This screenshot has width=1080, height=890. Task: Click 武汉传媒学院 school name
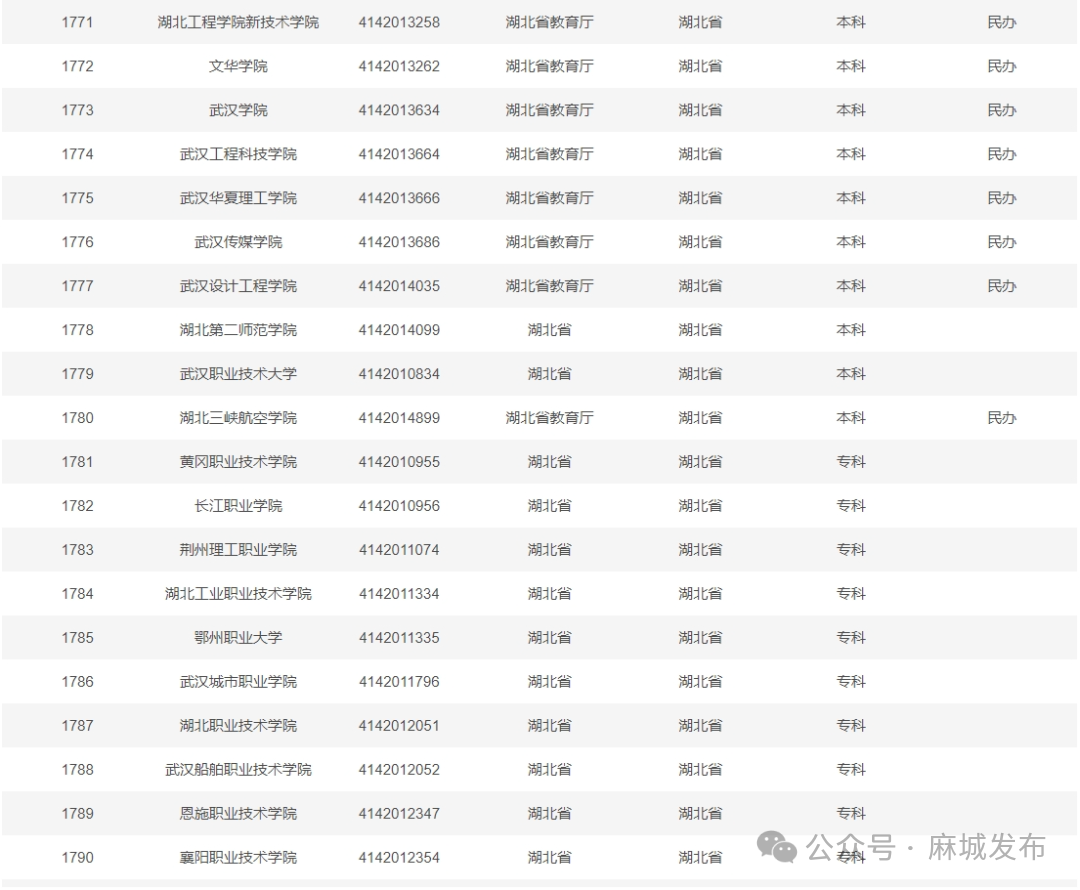238,242
